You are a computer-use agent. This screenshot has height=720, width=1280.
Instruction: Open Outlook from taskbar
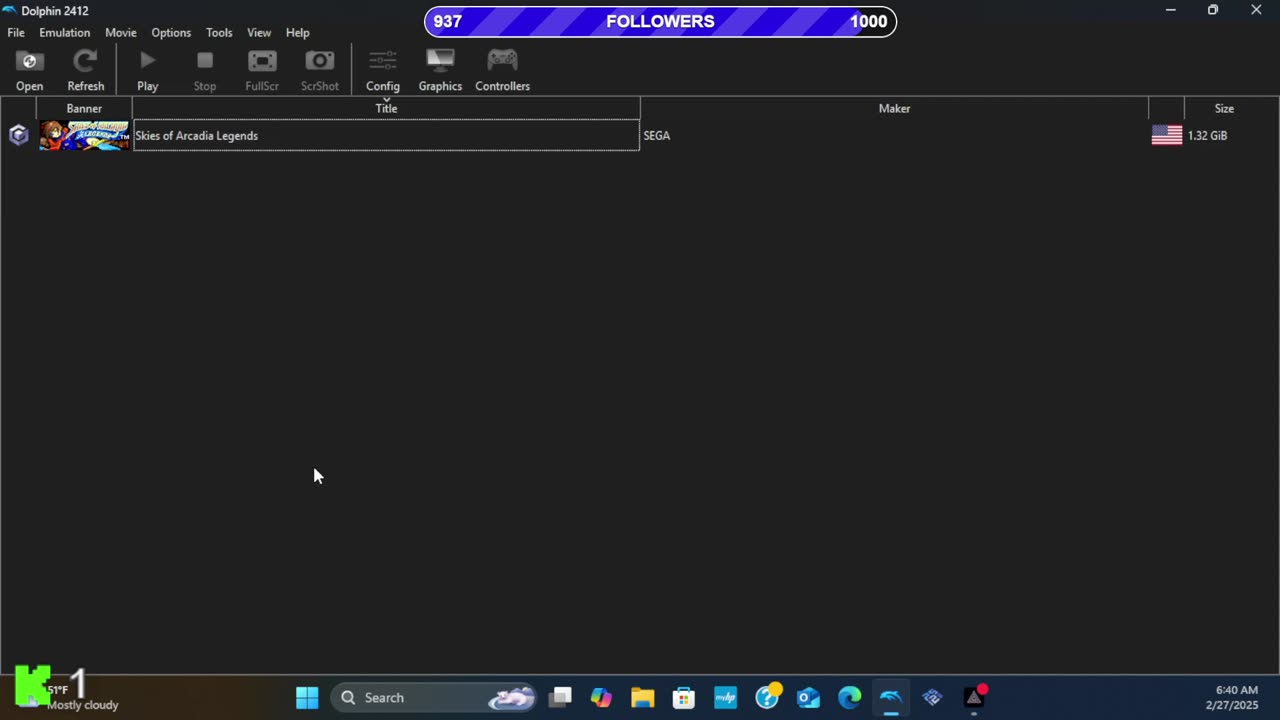click(x=808, y=697)
